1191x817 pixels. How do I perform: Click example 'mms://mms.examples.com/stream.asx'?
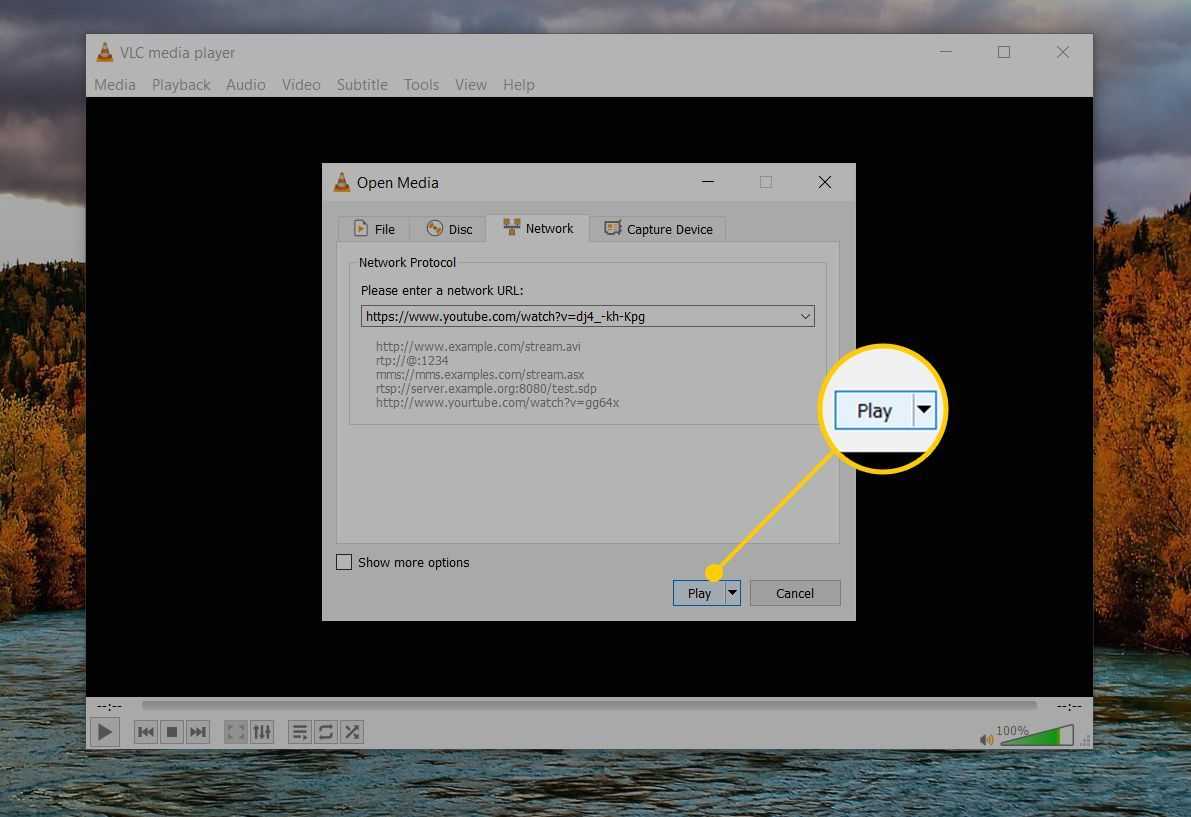[x=480, y=375]
